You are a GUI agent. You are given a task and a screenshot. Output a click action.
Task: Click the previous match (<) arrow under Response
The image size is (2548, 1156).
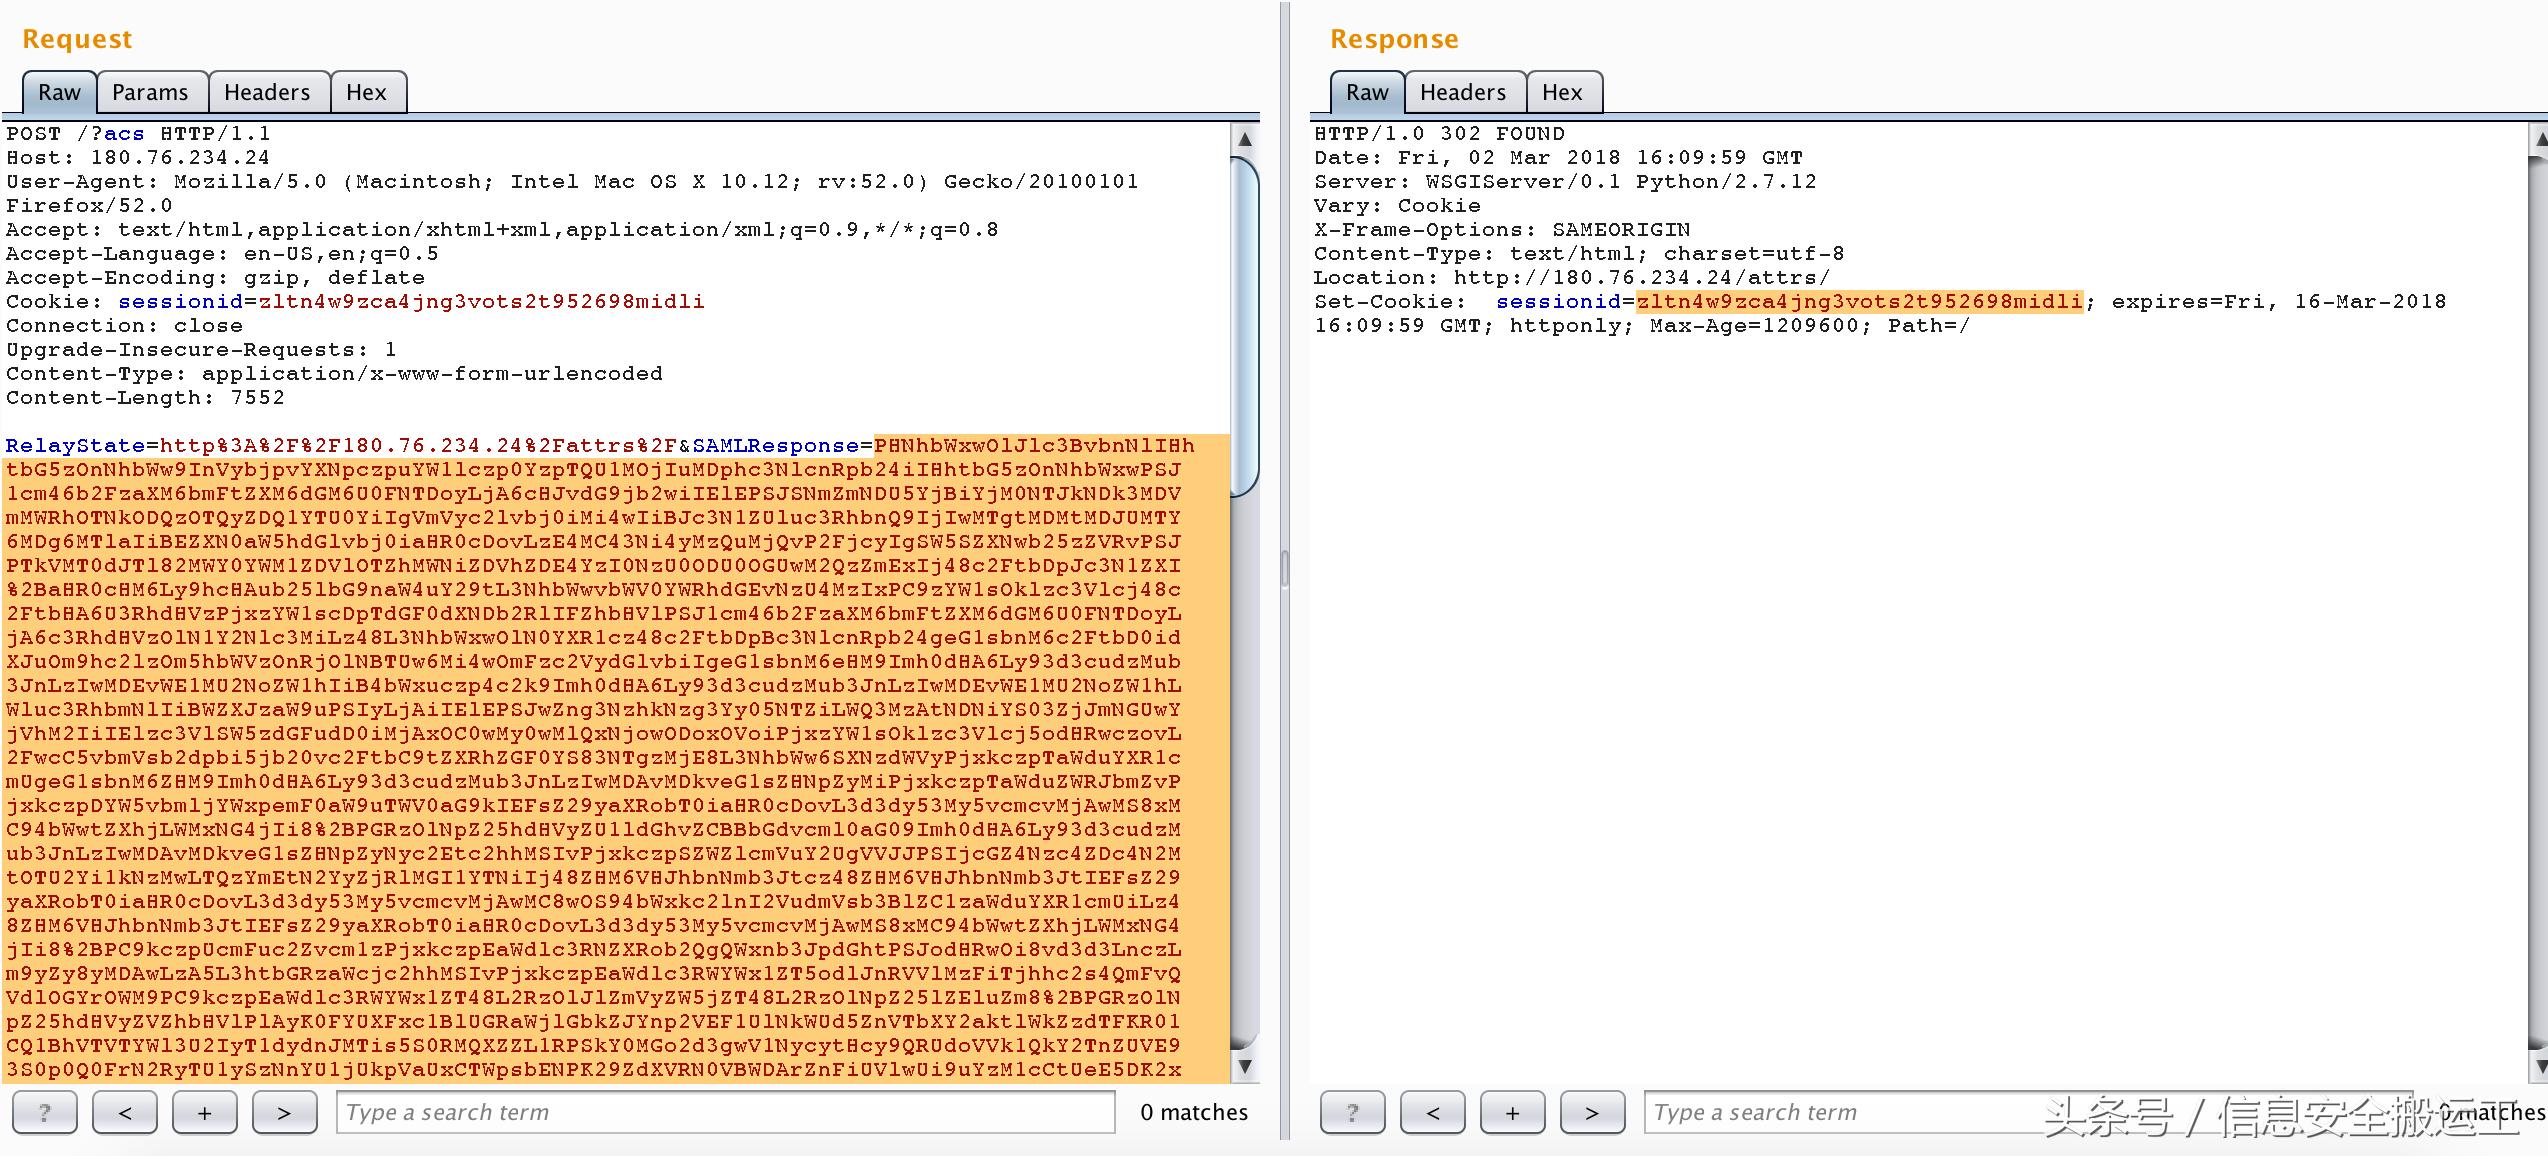click(x=1432, y=1111)
